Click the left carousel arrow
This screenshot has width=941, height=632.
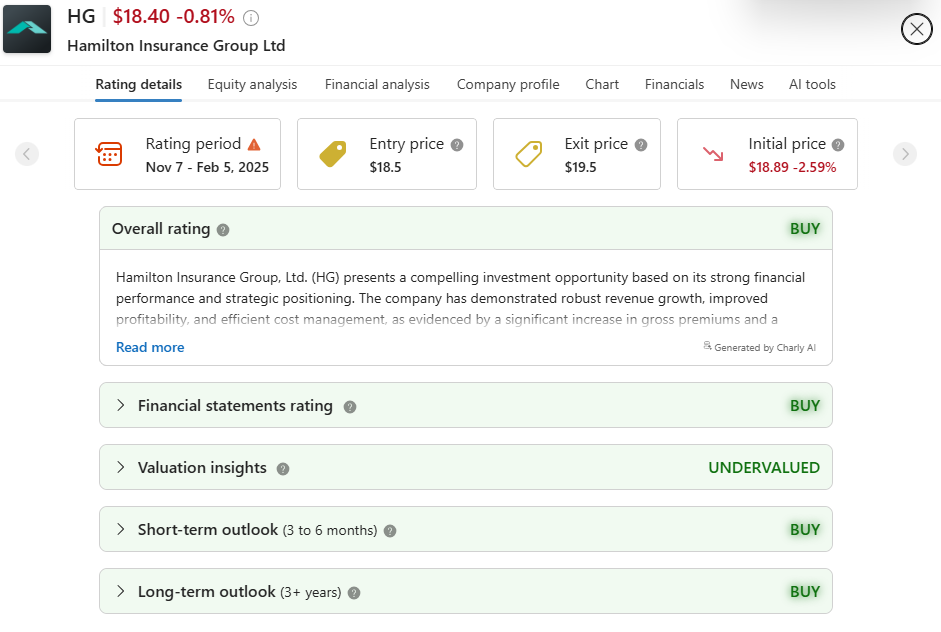pos(27,154)
